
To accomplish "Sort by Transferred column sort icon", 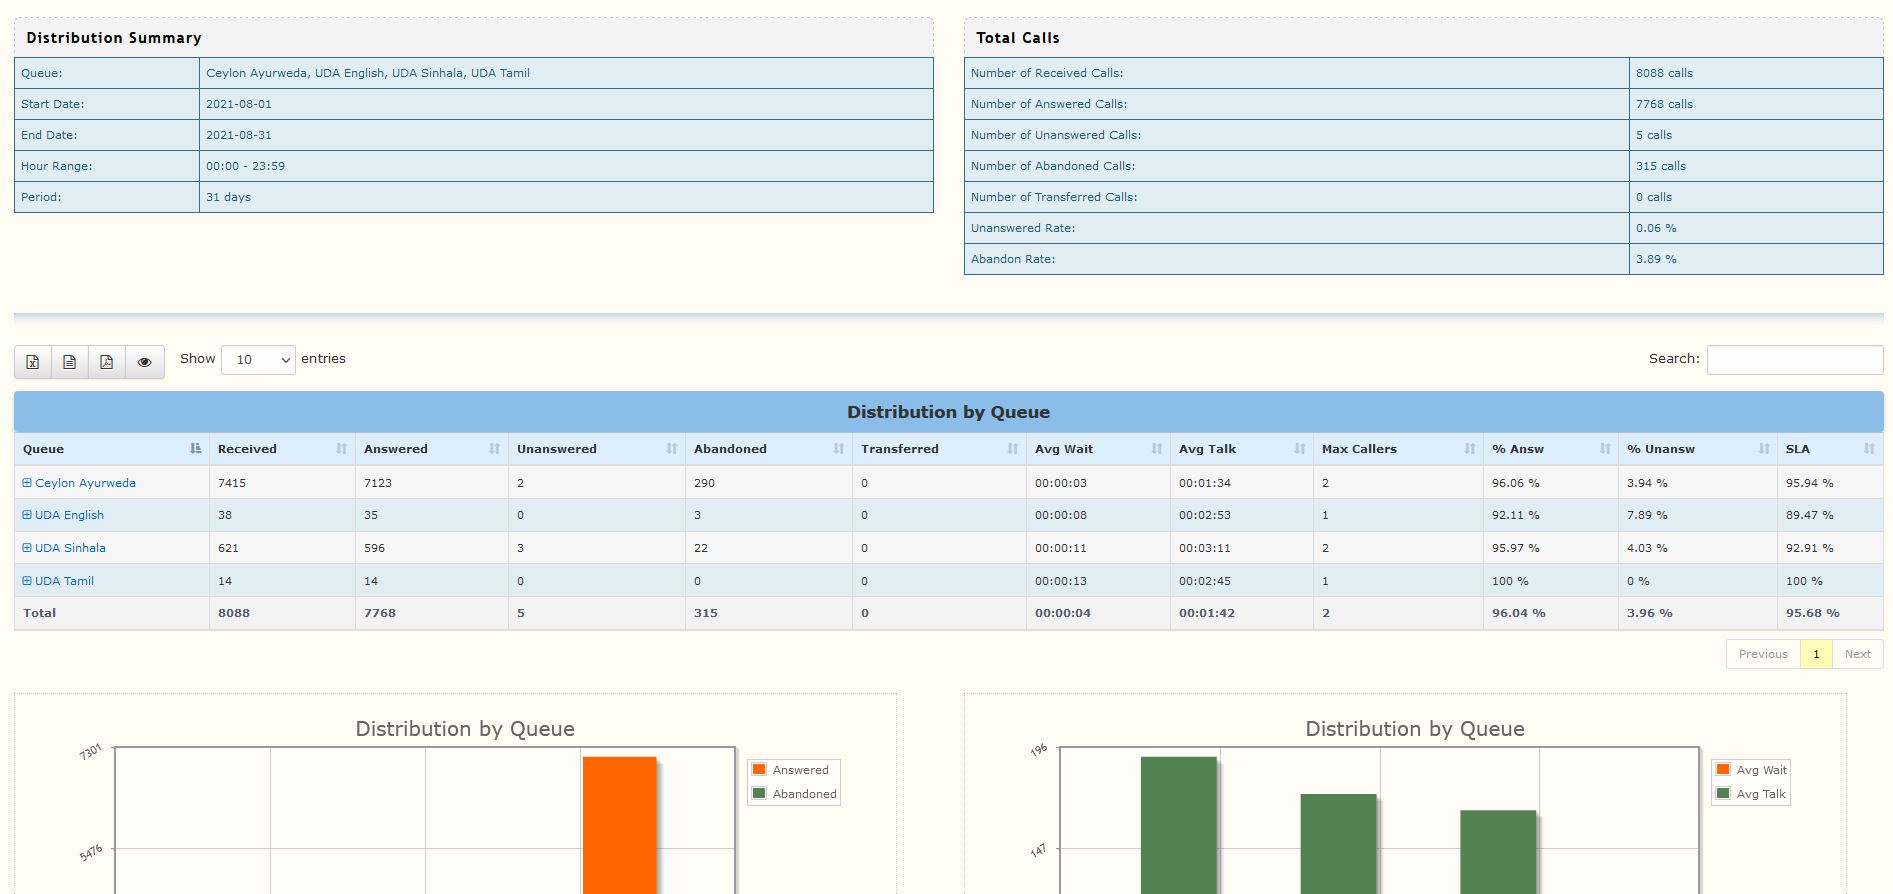I will click(1012, 449).
